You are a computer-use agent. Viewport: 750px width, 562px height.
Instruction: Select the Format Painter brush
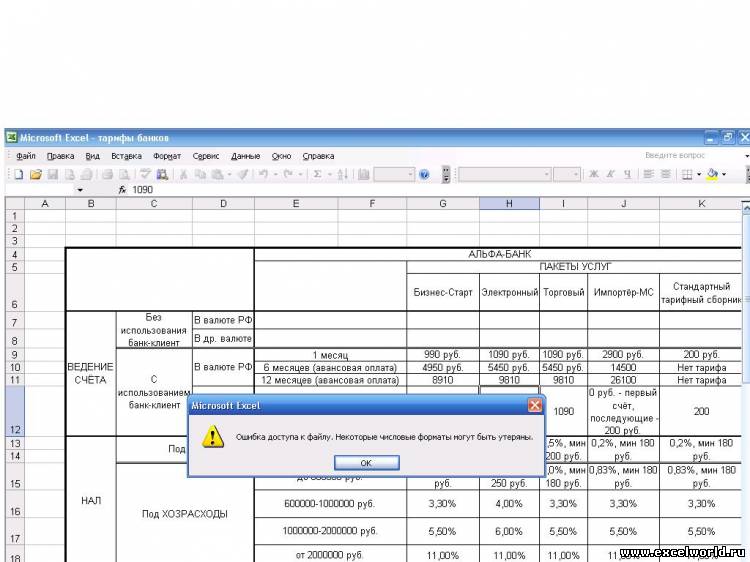tap(243, 174)
